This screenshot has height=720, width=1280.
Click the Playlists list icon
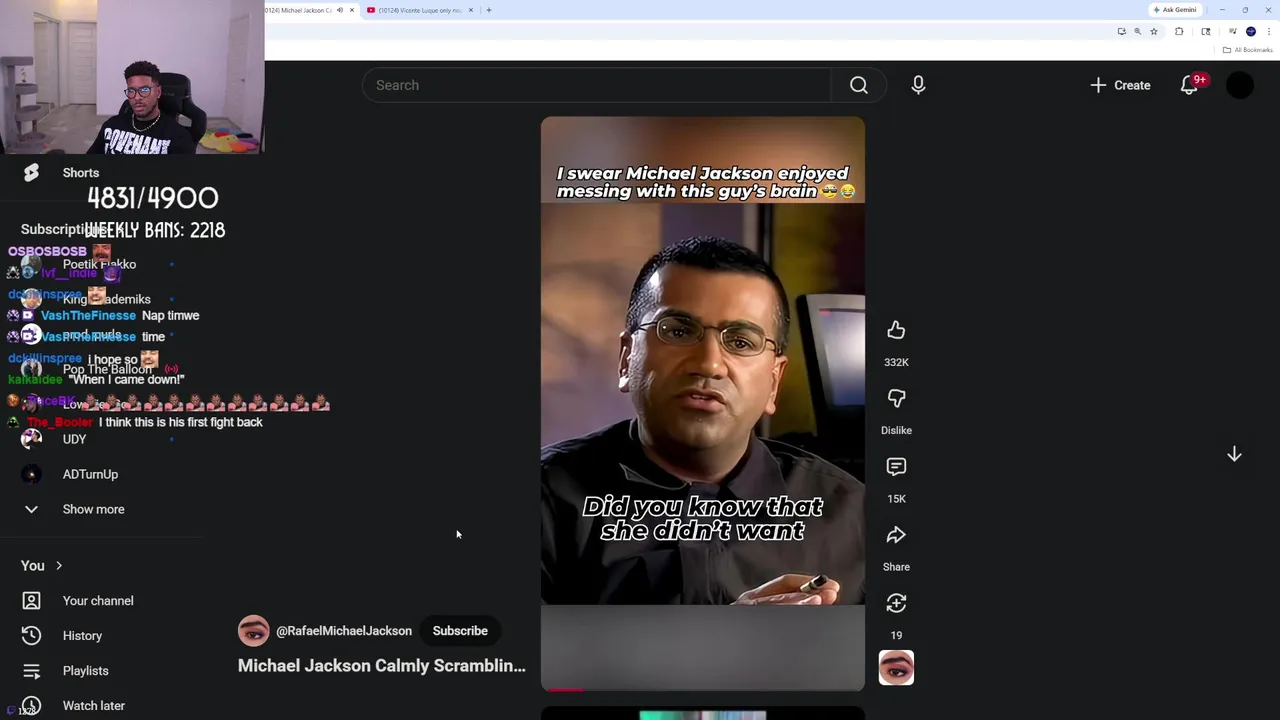[x=31, y=671]
